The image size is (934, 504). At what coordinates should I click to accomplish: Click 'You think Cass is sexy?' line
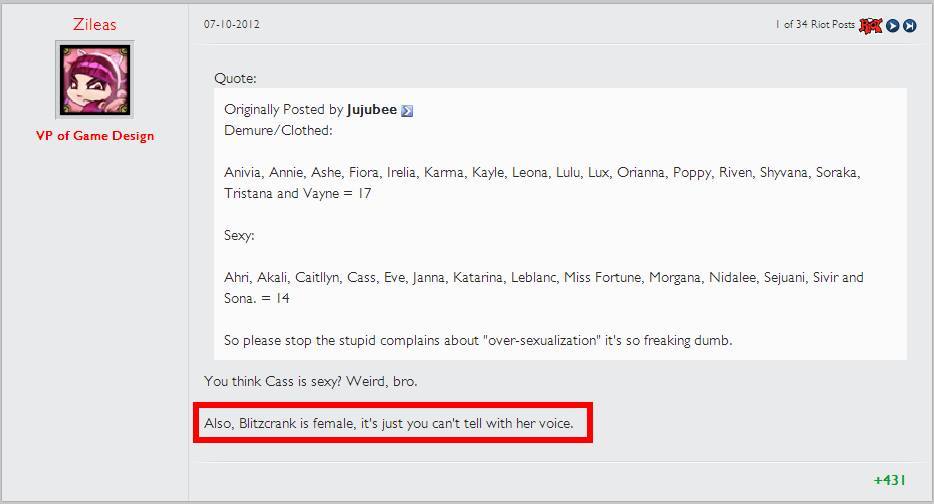pyautogui.click(x=310, y=381)
